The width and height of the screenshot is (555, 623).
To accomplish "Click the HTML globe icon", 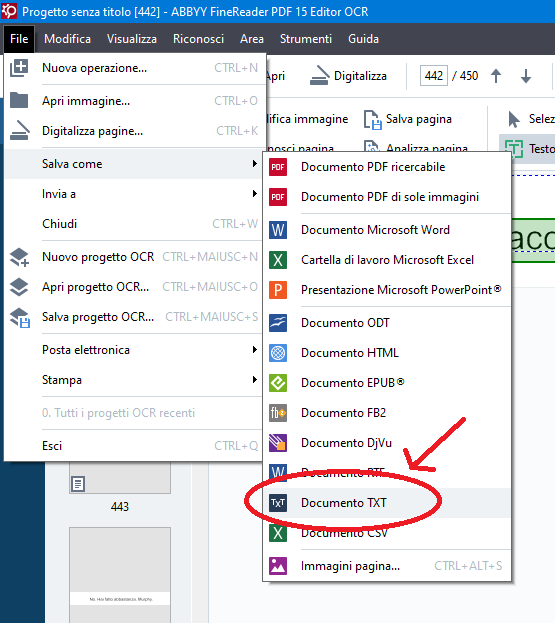I will click(x=278, y=353).
